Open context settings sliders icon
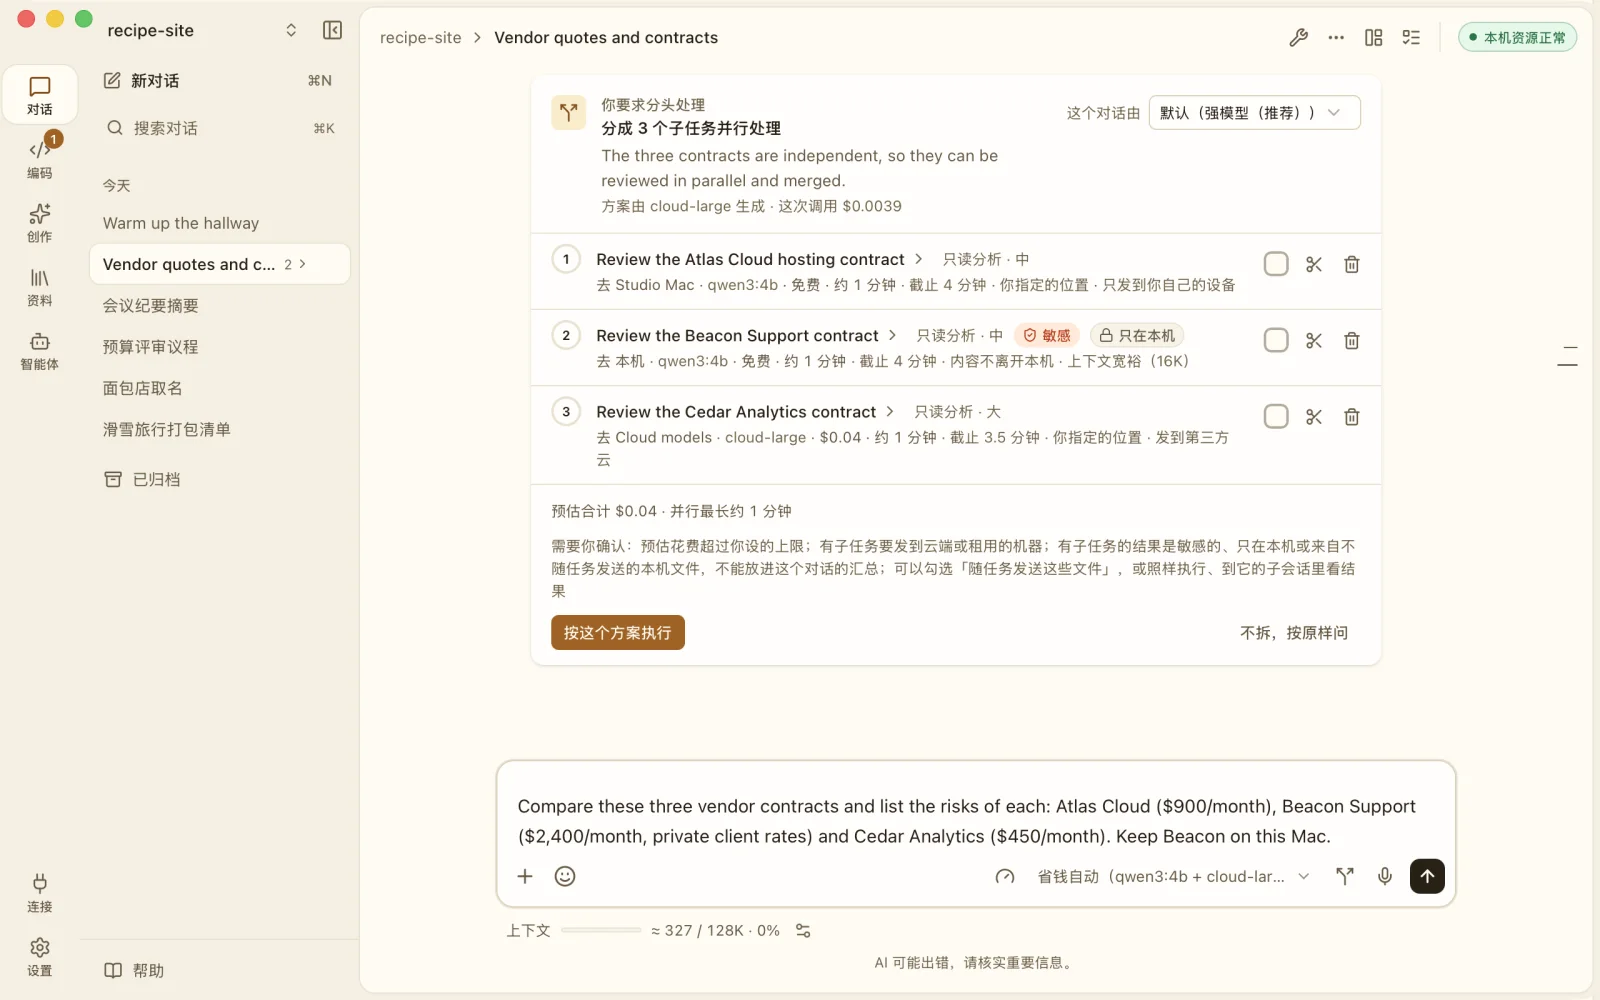Image resolution: width=1600 pixels, height=1000 pixels. point(803,930)
